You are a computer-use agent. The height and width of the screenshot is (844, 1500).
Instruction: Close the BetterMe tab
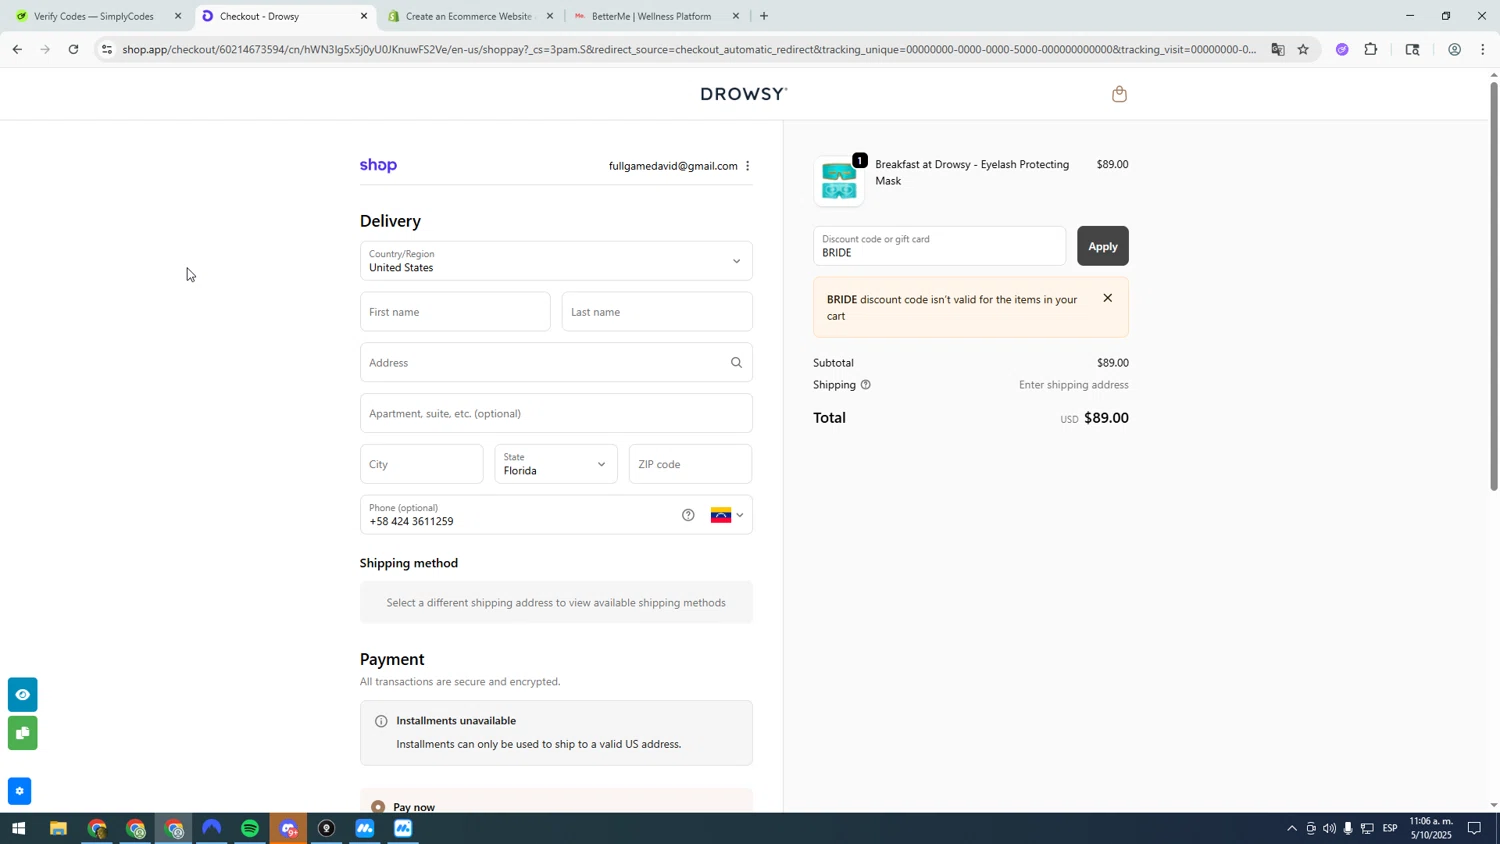(x=736, y=16)
